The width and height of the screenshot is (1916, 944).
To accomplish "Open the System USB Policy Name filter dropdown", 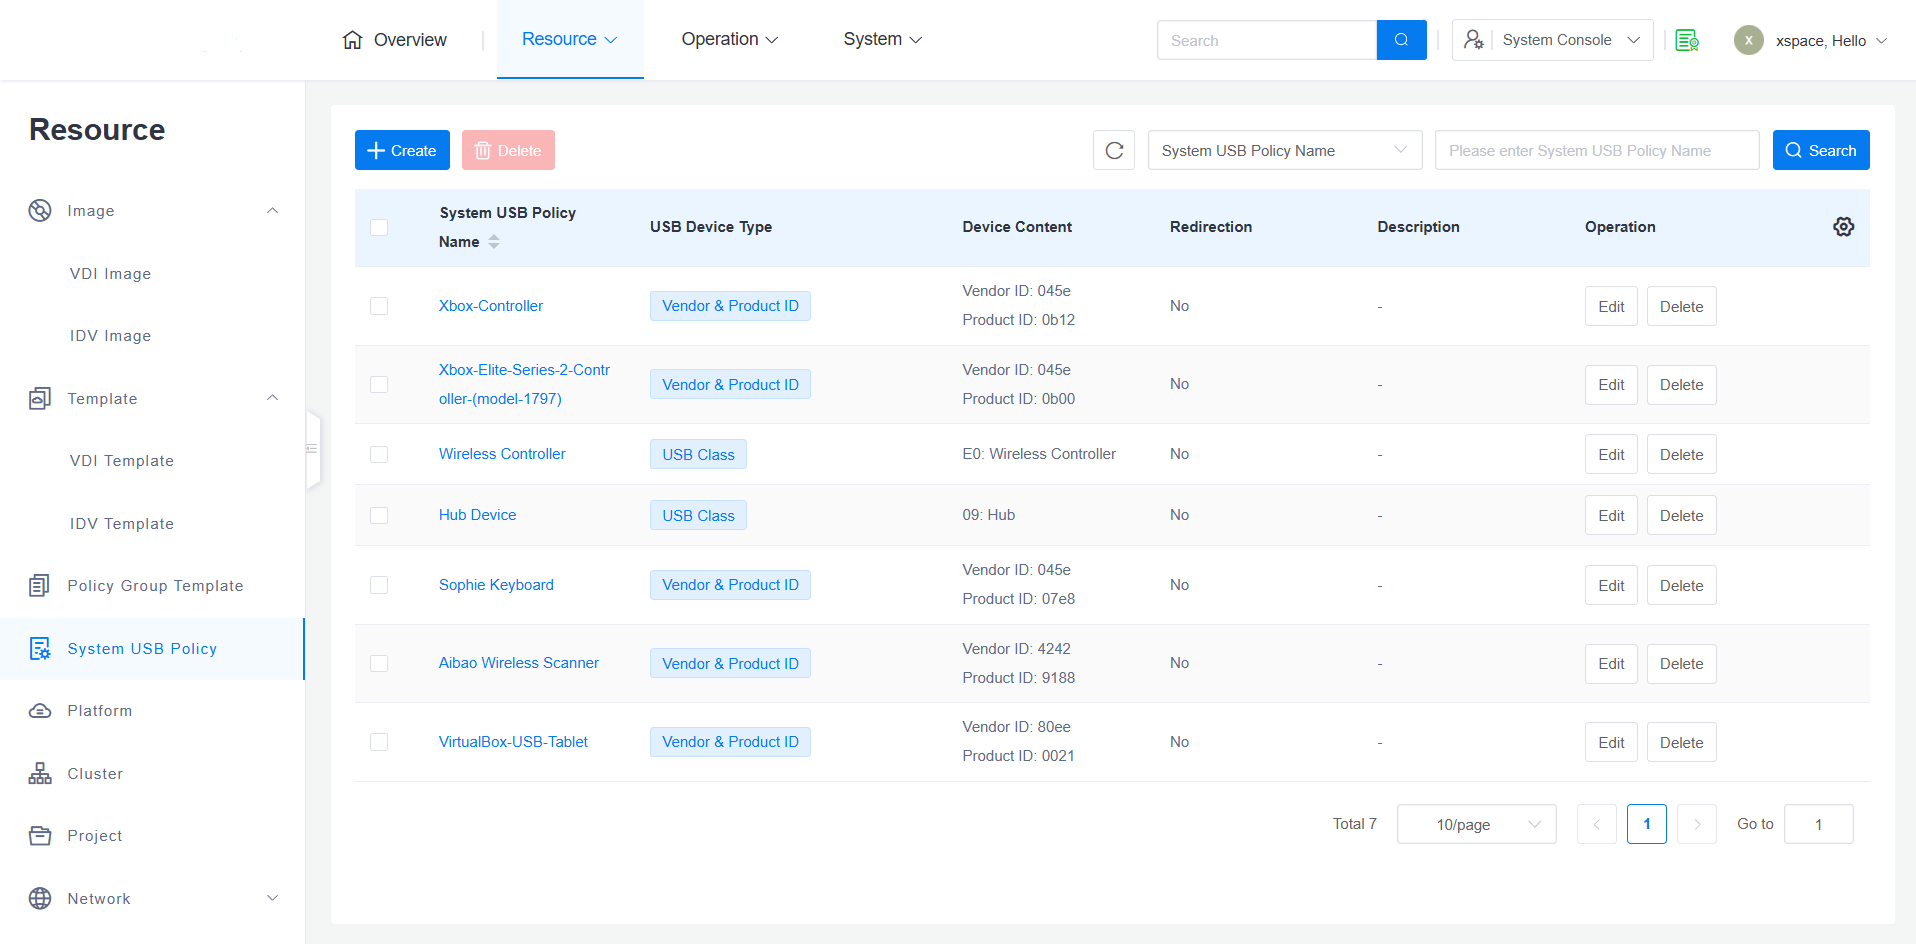I will [1284, 151].
